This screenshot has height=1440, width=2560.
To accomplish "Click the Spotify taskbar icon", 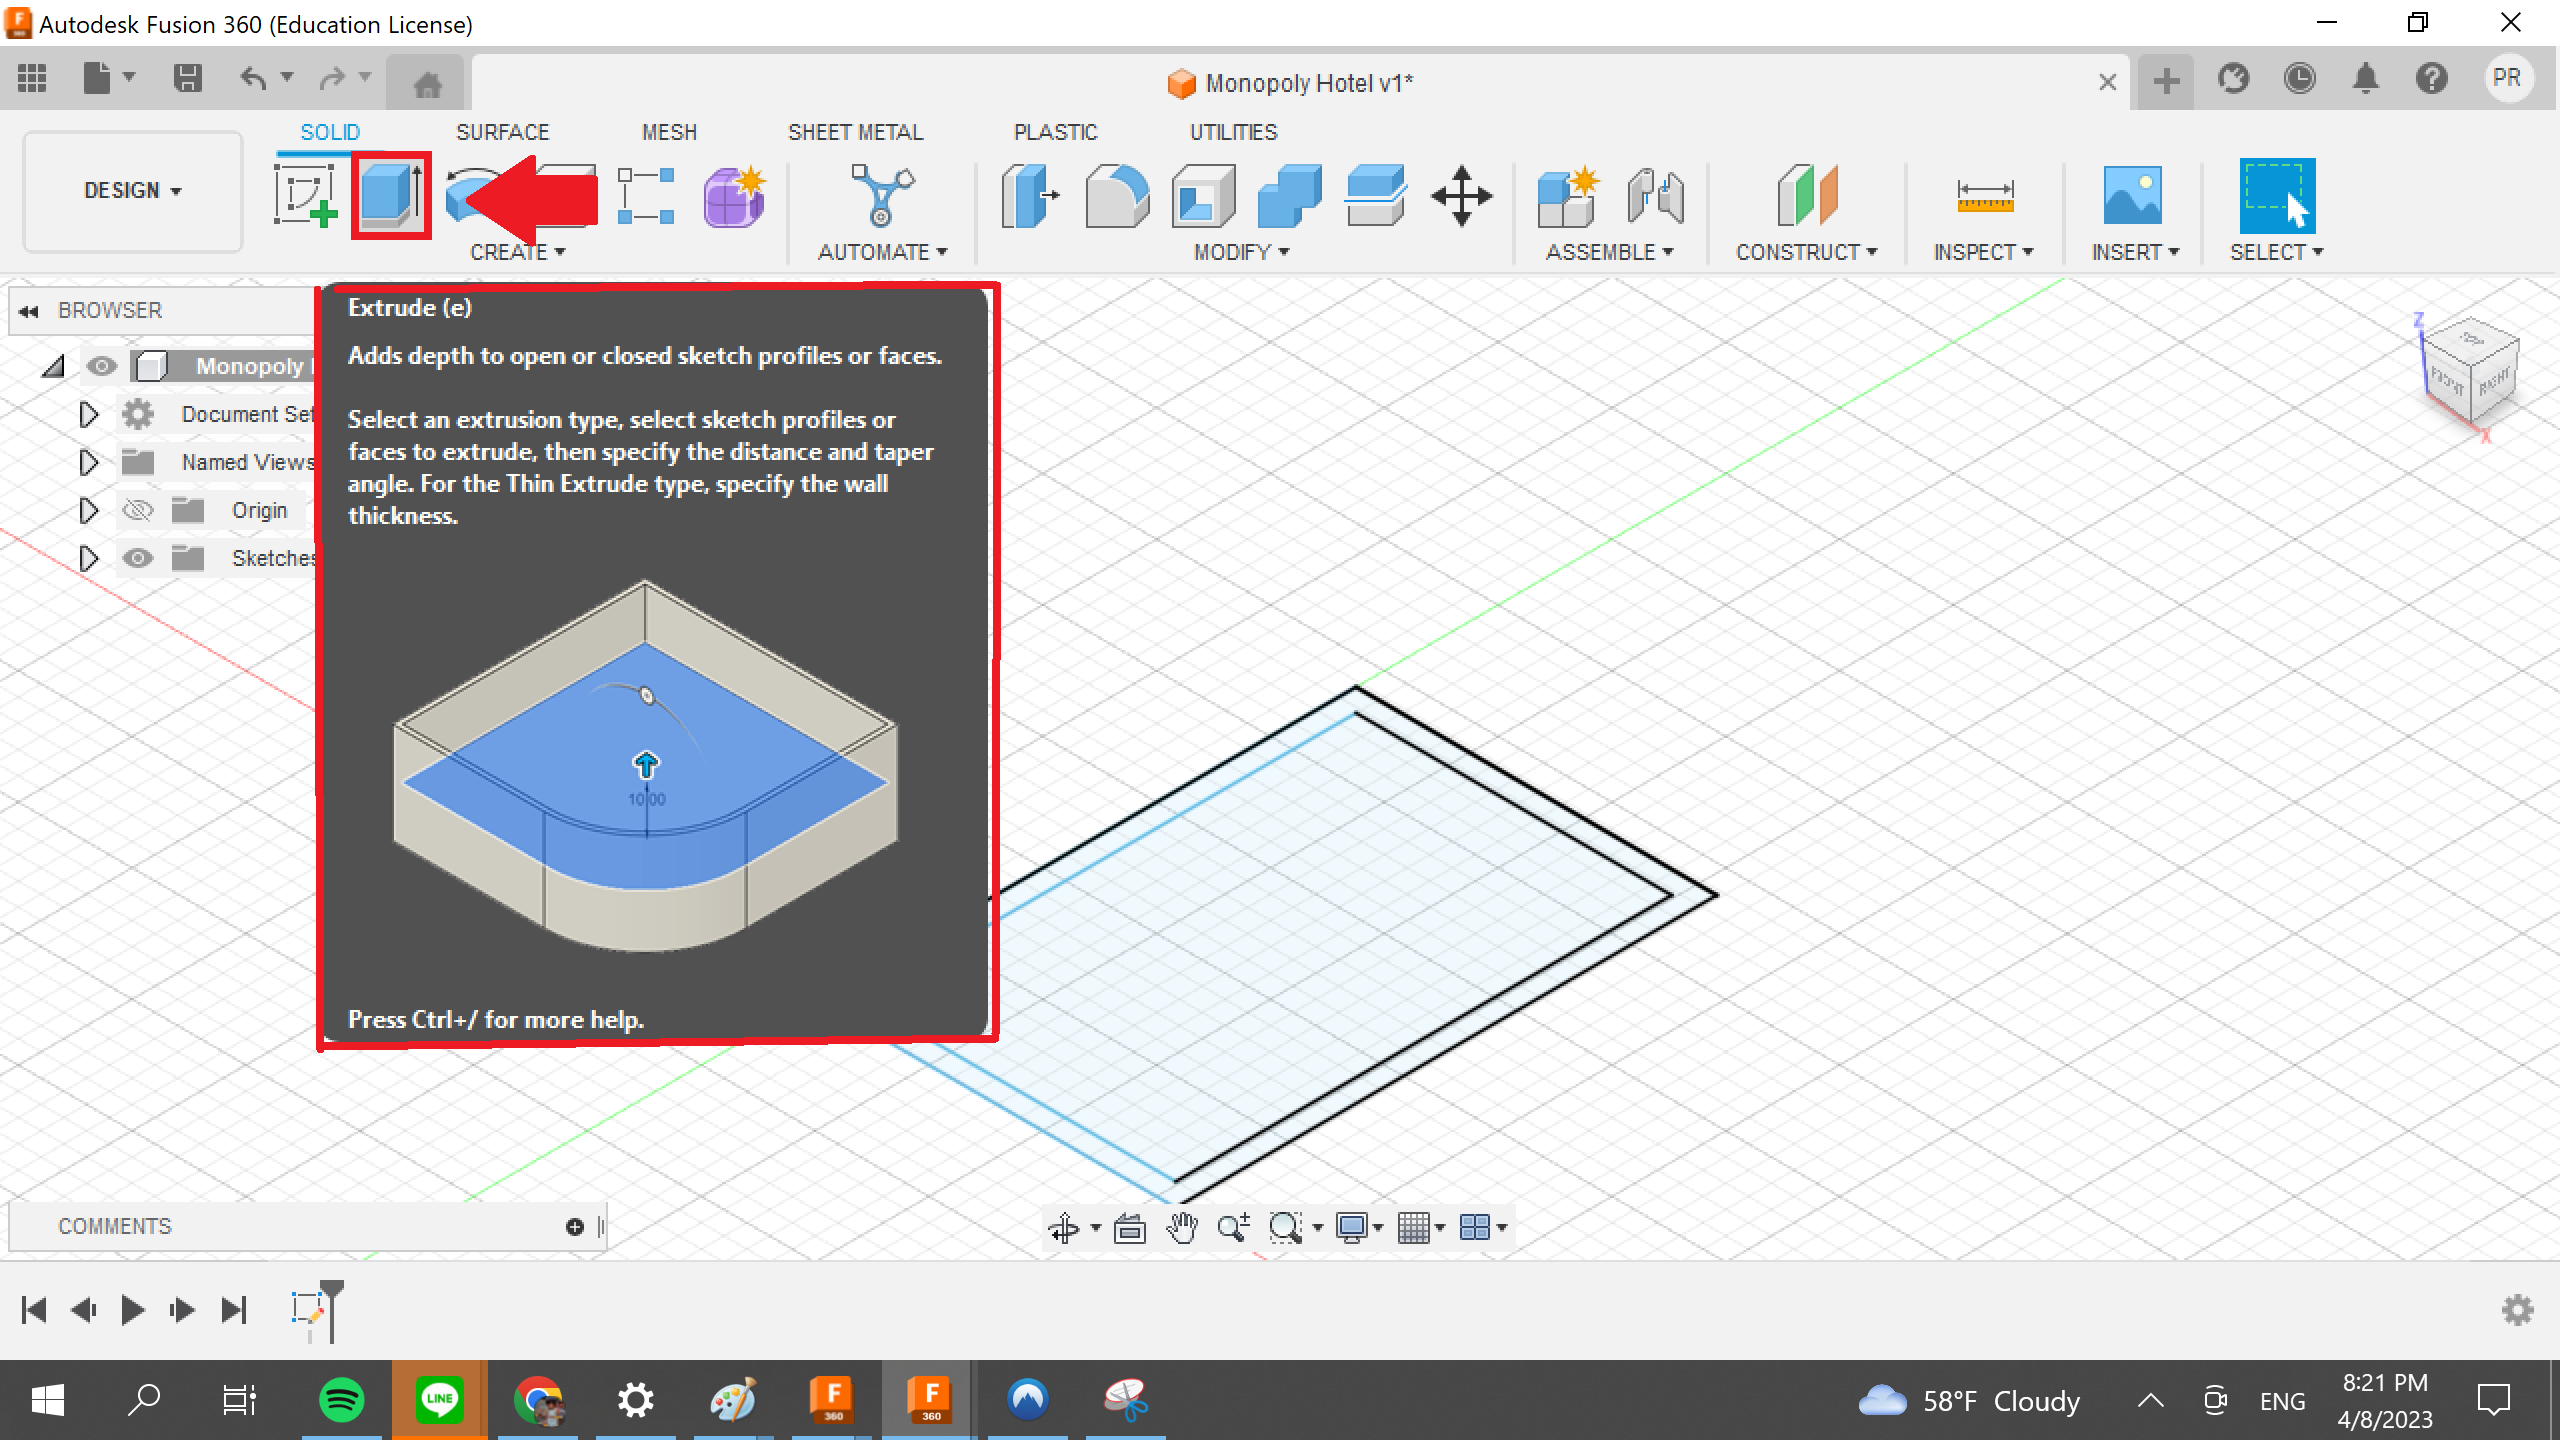I will 339,1400.
